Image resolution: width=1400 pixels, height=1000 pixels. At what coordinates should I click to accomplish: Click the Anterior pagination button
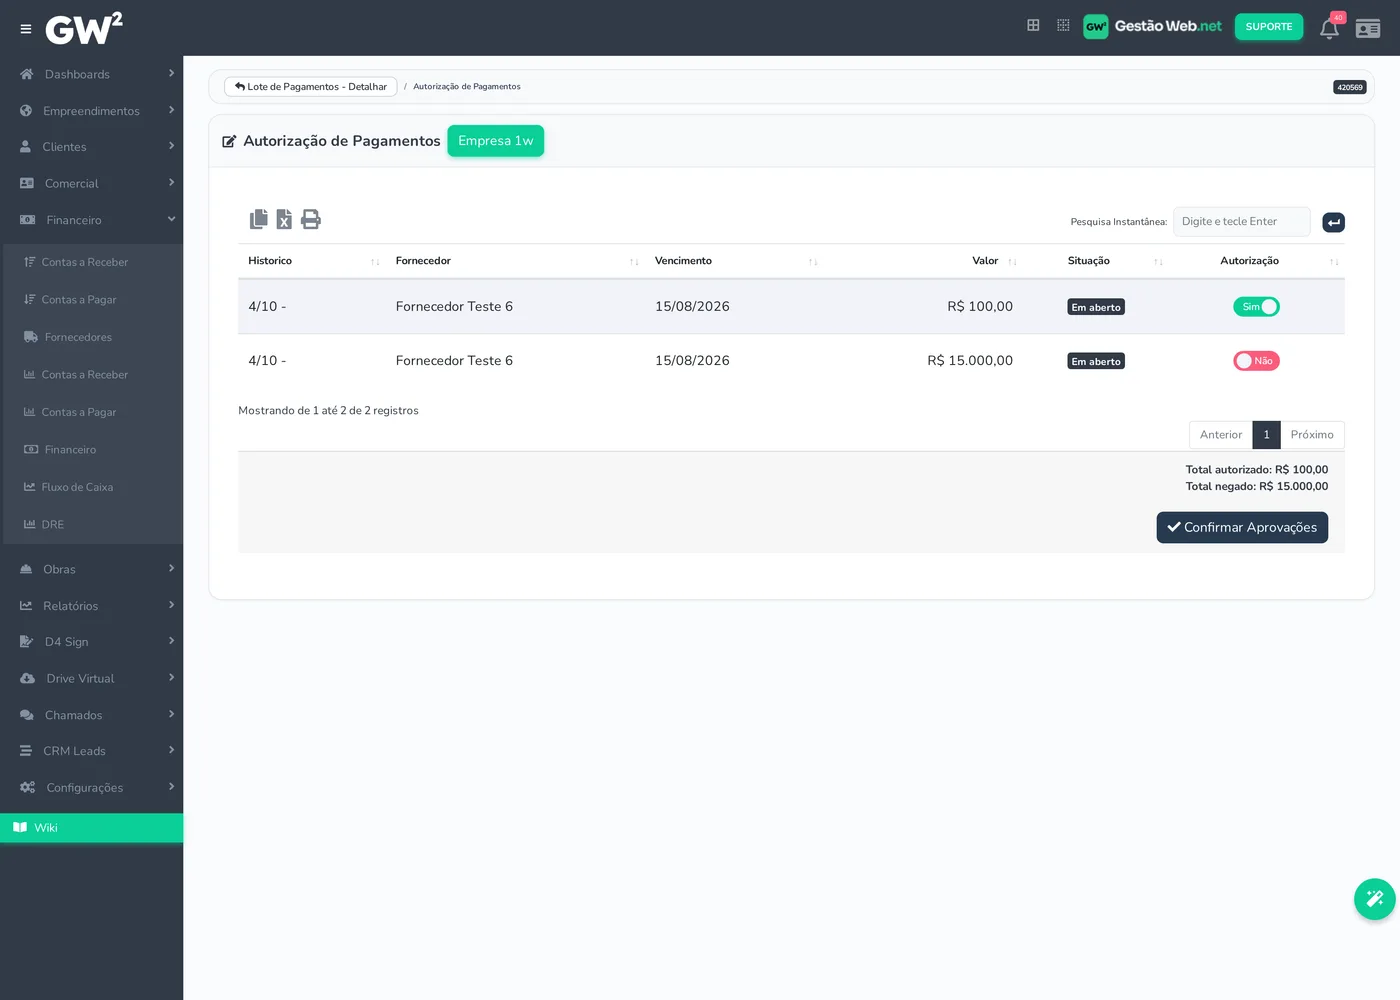tap(1221, 435)
